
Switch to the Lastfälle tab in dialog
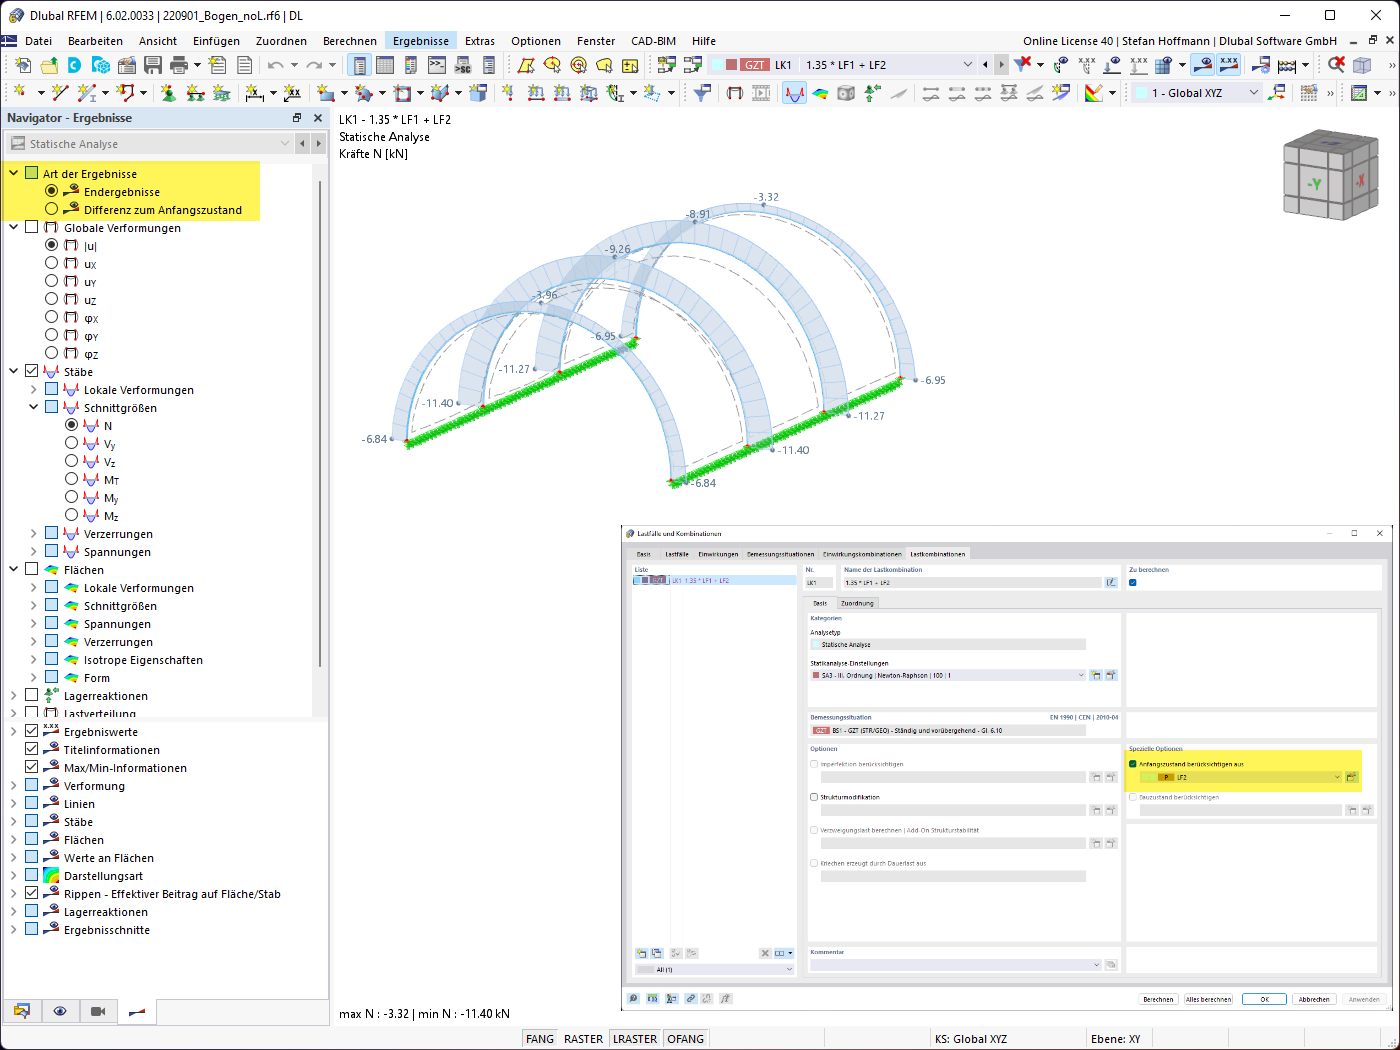click(677, 554)
